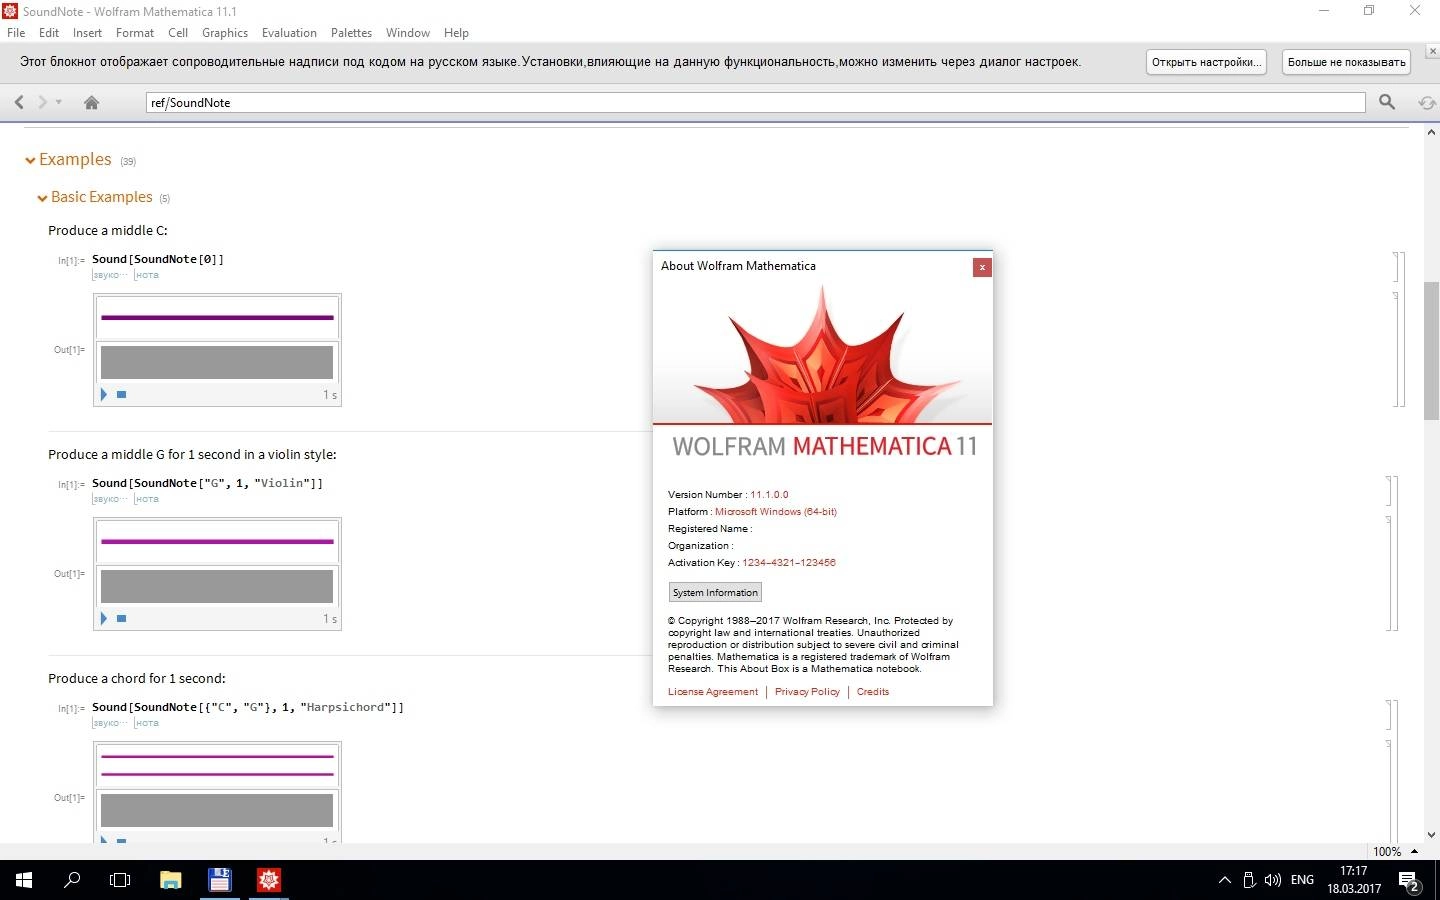Viewport: 1440px width, 900px height.
Task: Click the Mathematica taskbar icon
Action: pos(268,880)
